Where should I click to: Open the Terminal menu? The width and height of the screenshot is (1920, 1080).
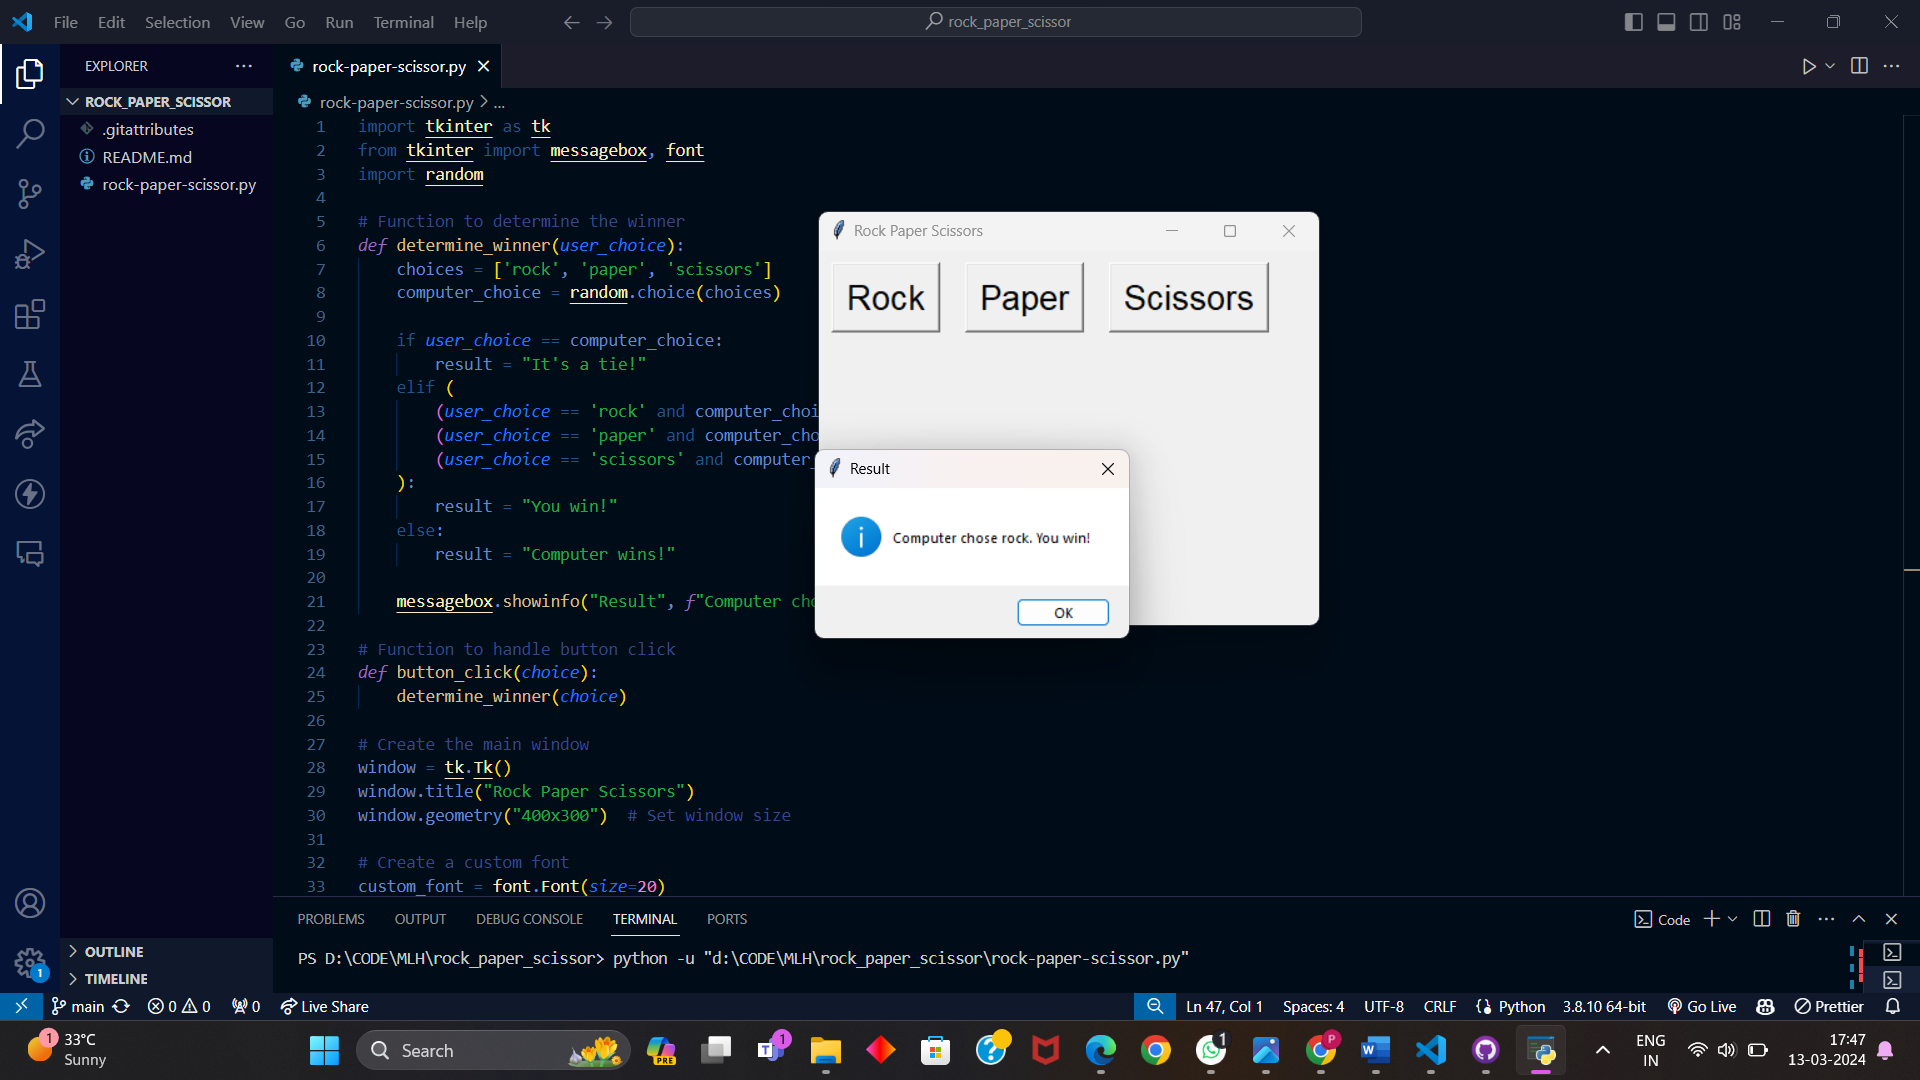point(403,22)
